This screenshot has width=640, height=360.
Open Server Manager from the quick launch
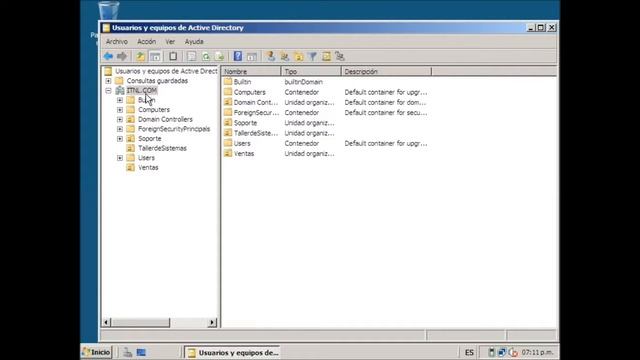click(x=127, y=352)
